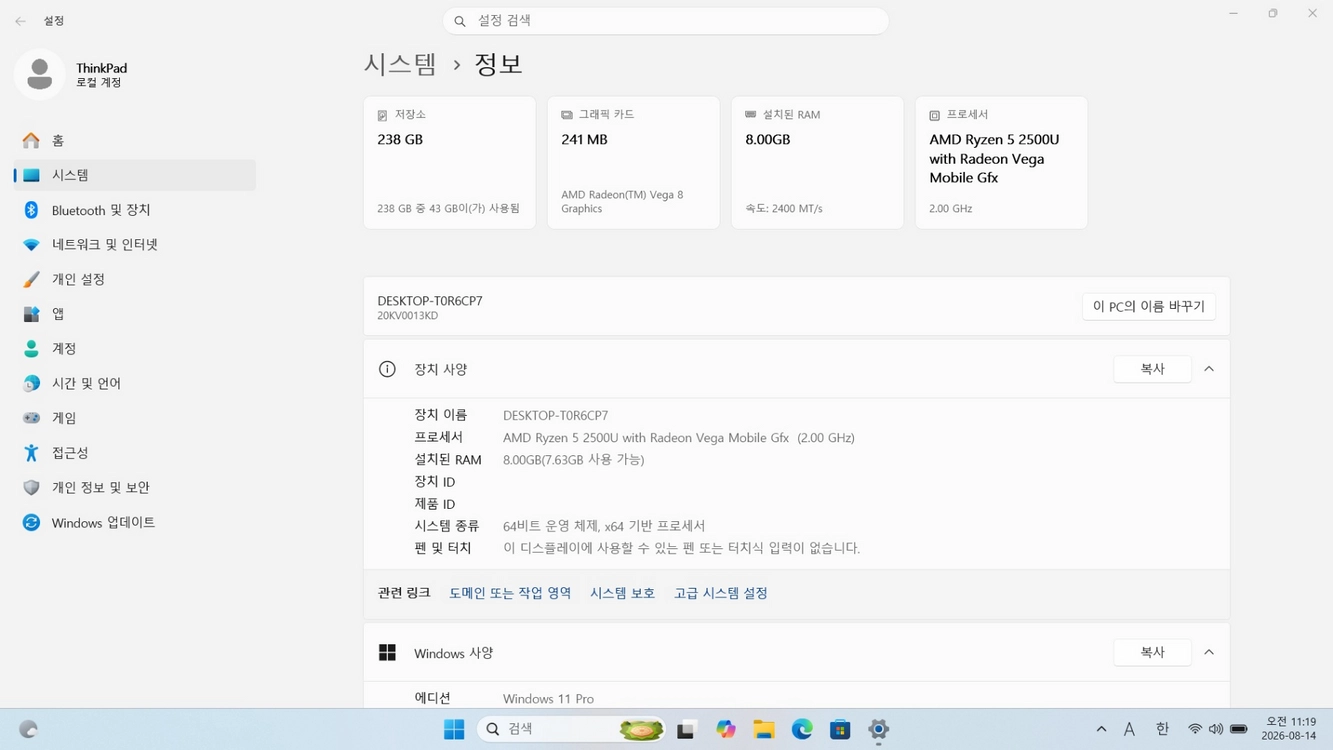
Task: Open the Windows Start menu
Action: [454, 730]
